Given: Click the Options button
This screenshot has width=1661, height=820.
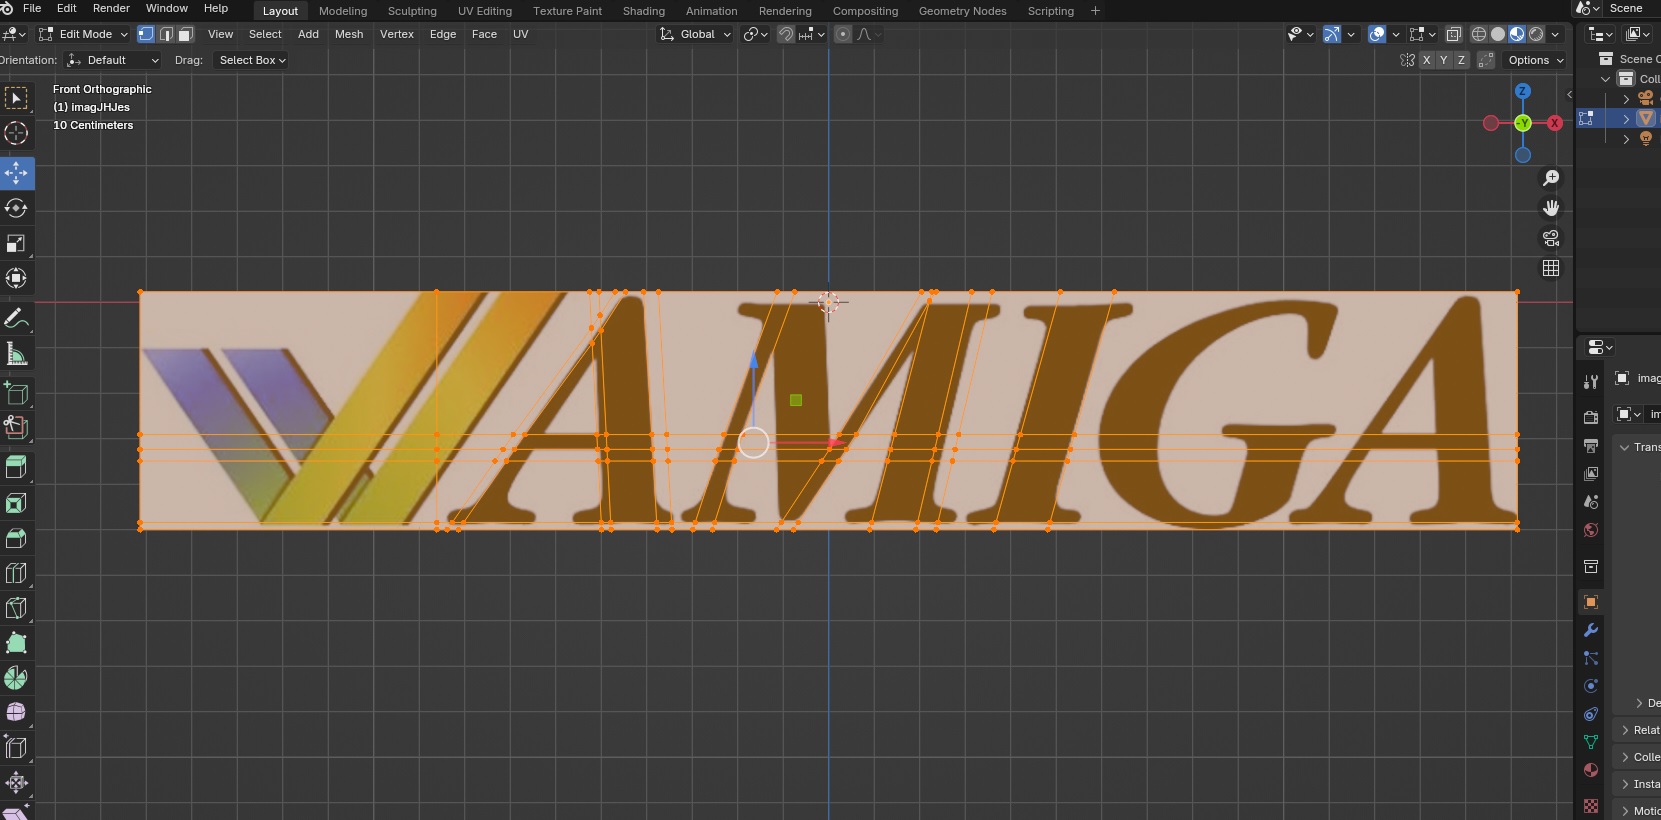Looking at the screenshot, I should pos(1535,60).
